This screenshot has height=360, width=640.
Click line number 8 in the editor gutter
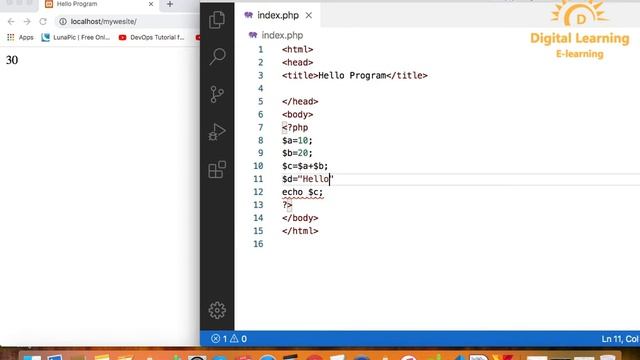pyautogui.click(x=260, y=140)
